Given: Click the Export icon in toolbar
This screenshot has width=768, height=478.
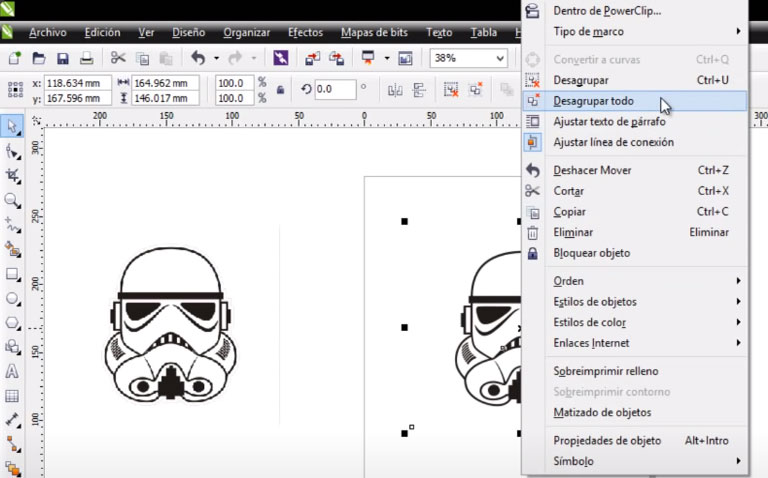Looking at the screenshot, I should click(336, 58).
